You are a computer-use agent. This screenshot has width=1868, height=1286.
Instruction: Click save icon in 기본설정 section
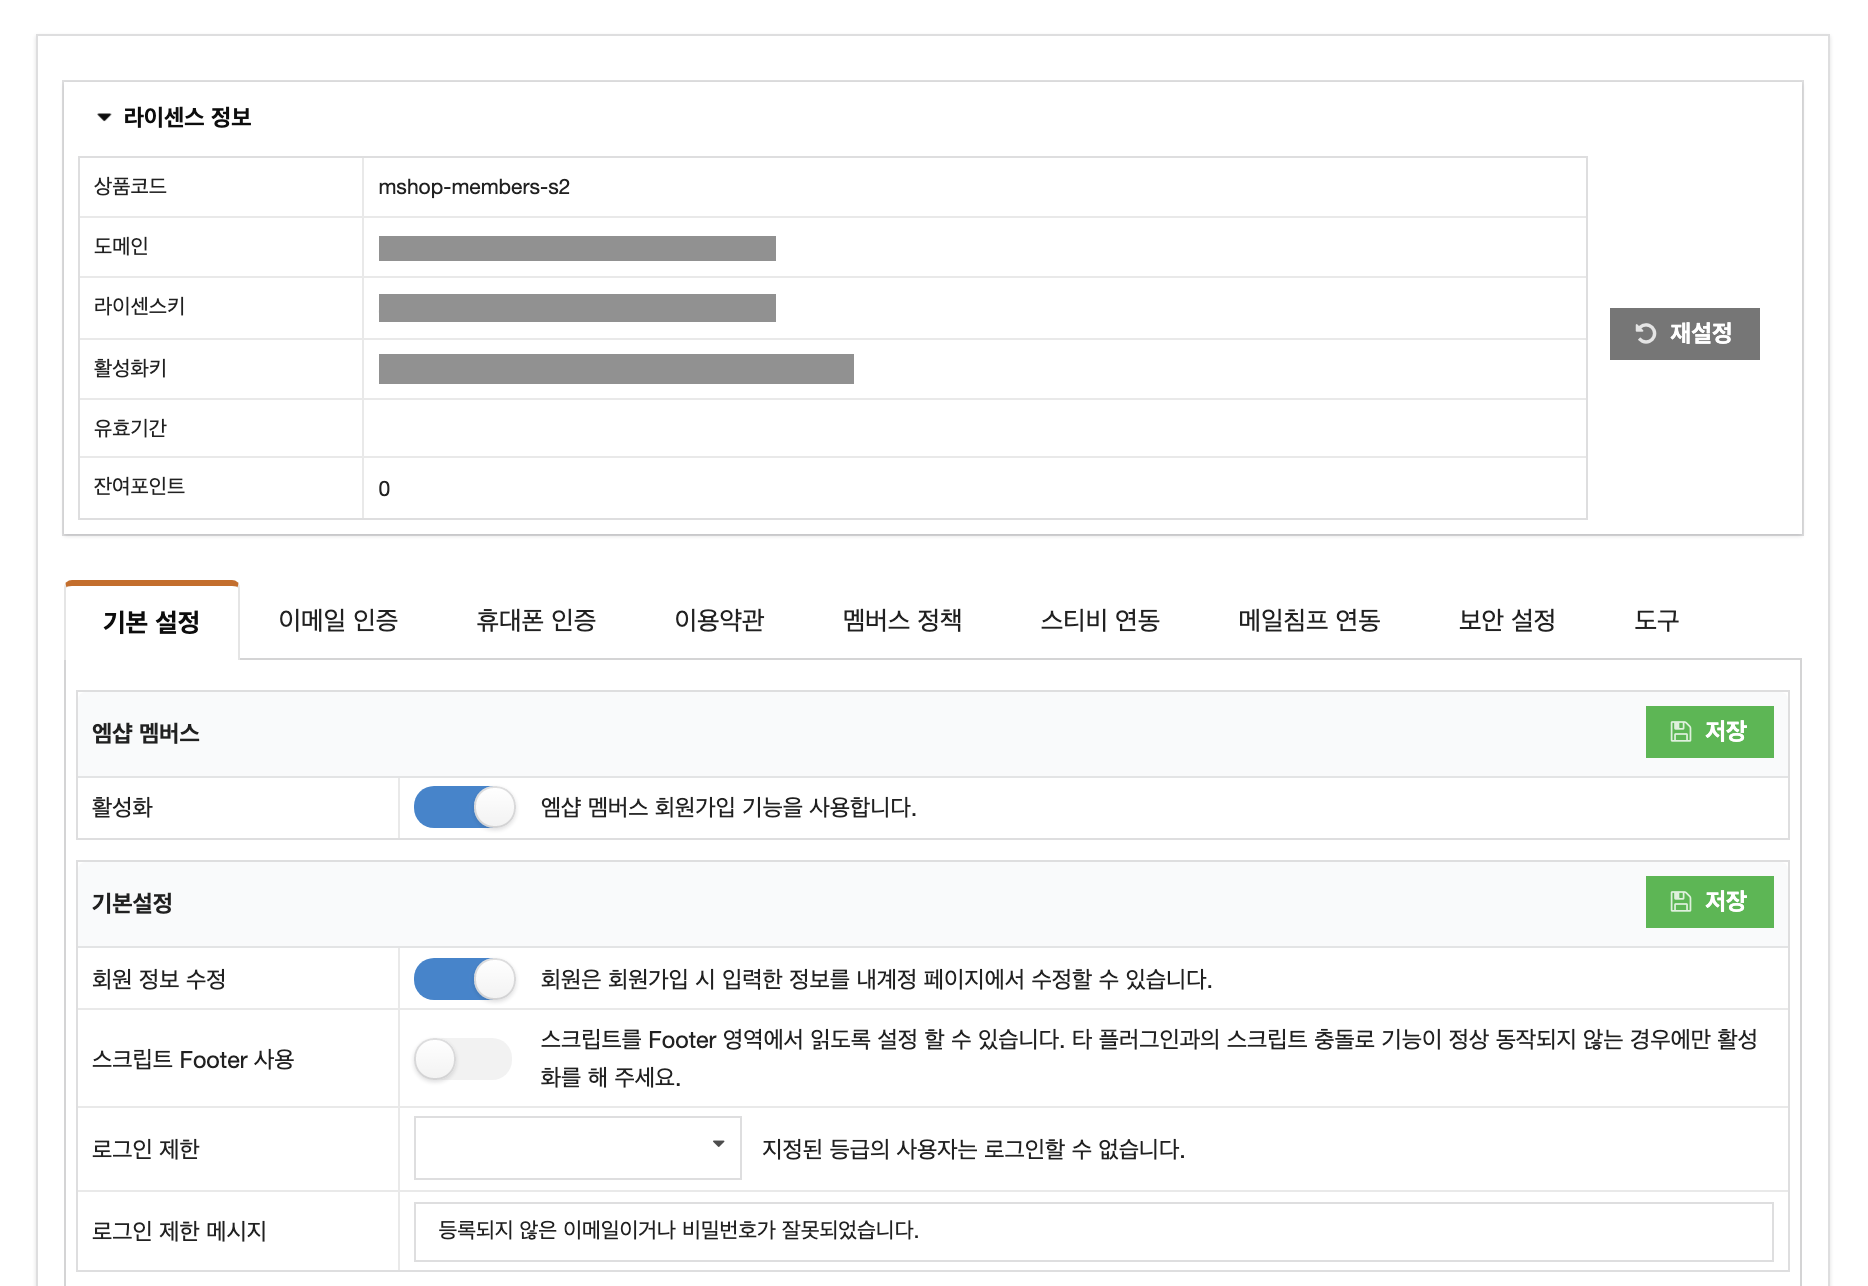point(1681,902)
